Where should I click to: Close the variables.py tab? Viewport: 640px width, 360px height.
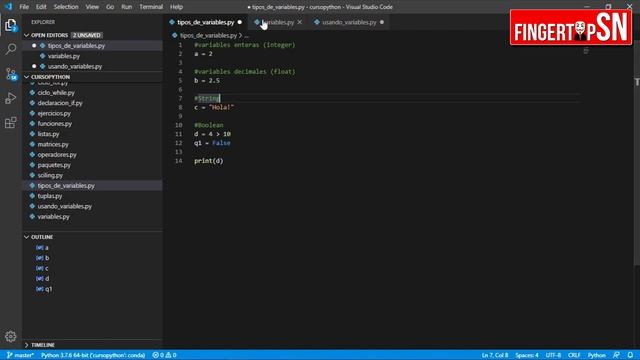pos(300,22)
